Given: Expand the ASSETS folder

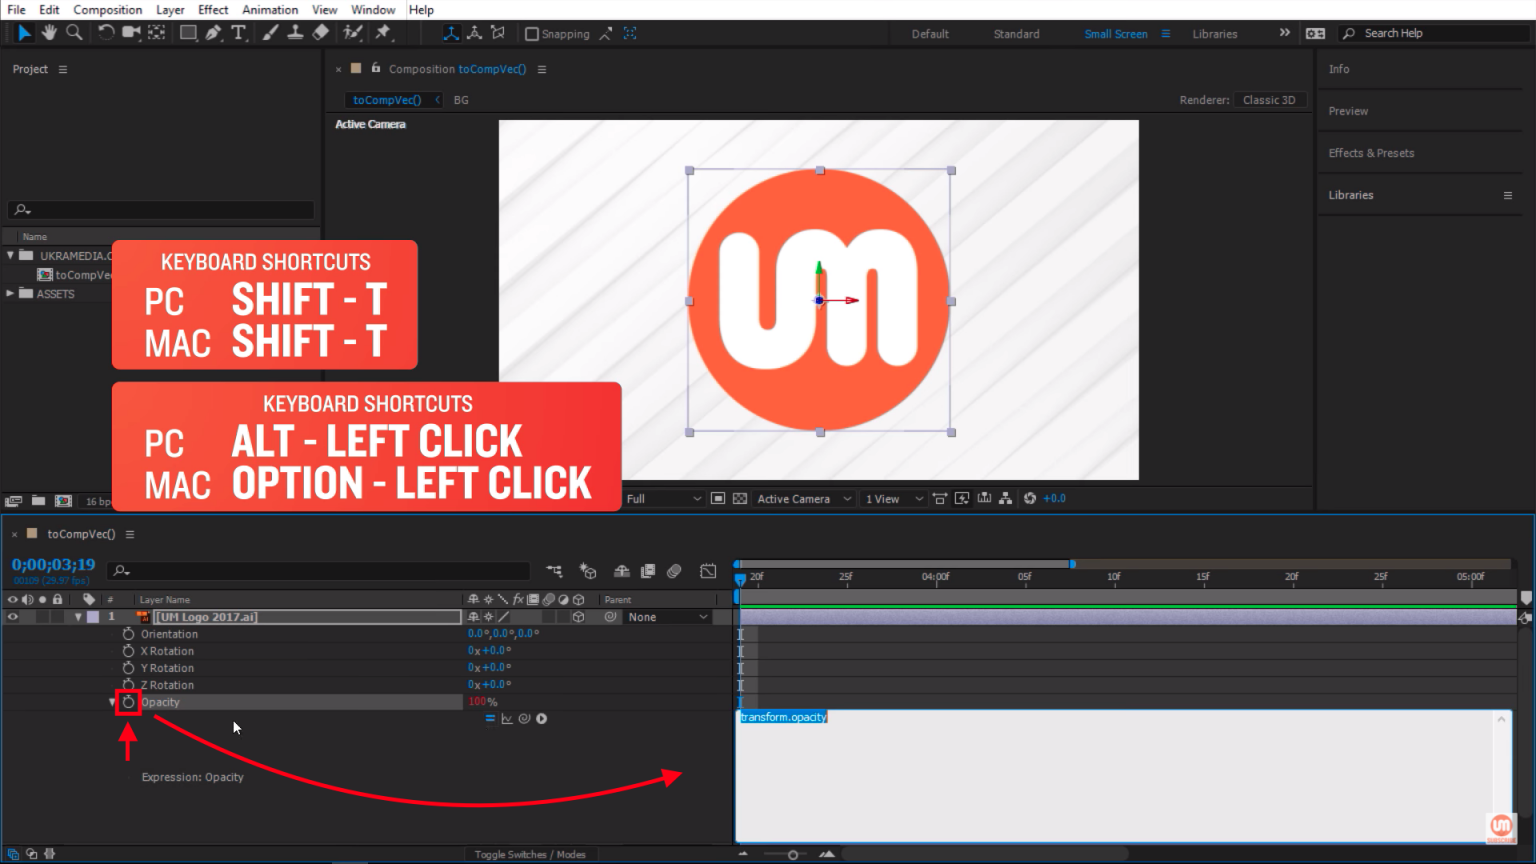Looking at the screenshot, I should coord(10,294).
